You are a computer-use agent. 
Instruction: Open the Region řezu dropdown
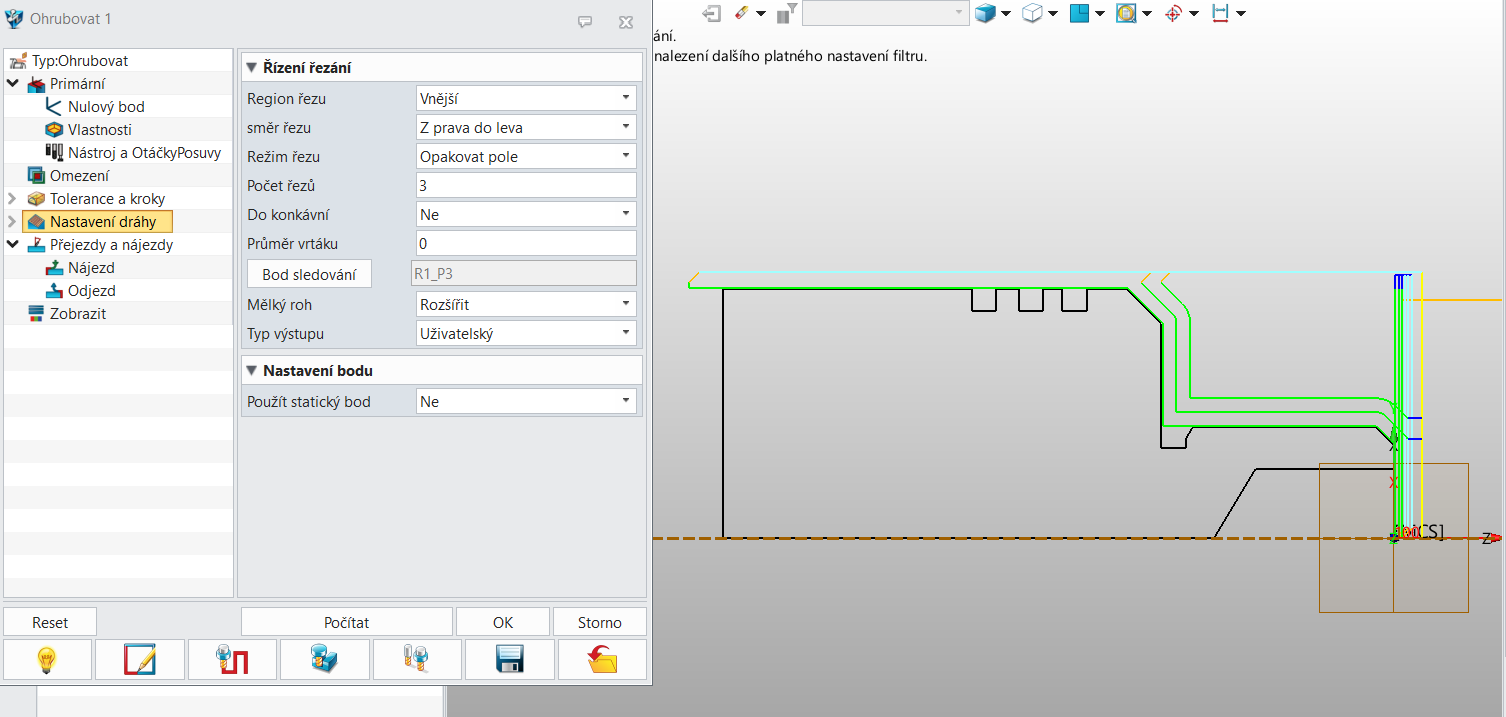(526, 98)
